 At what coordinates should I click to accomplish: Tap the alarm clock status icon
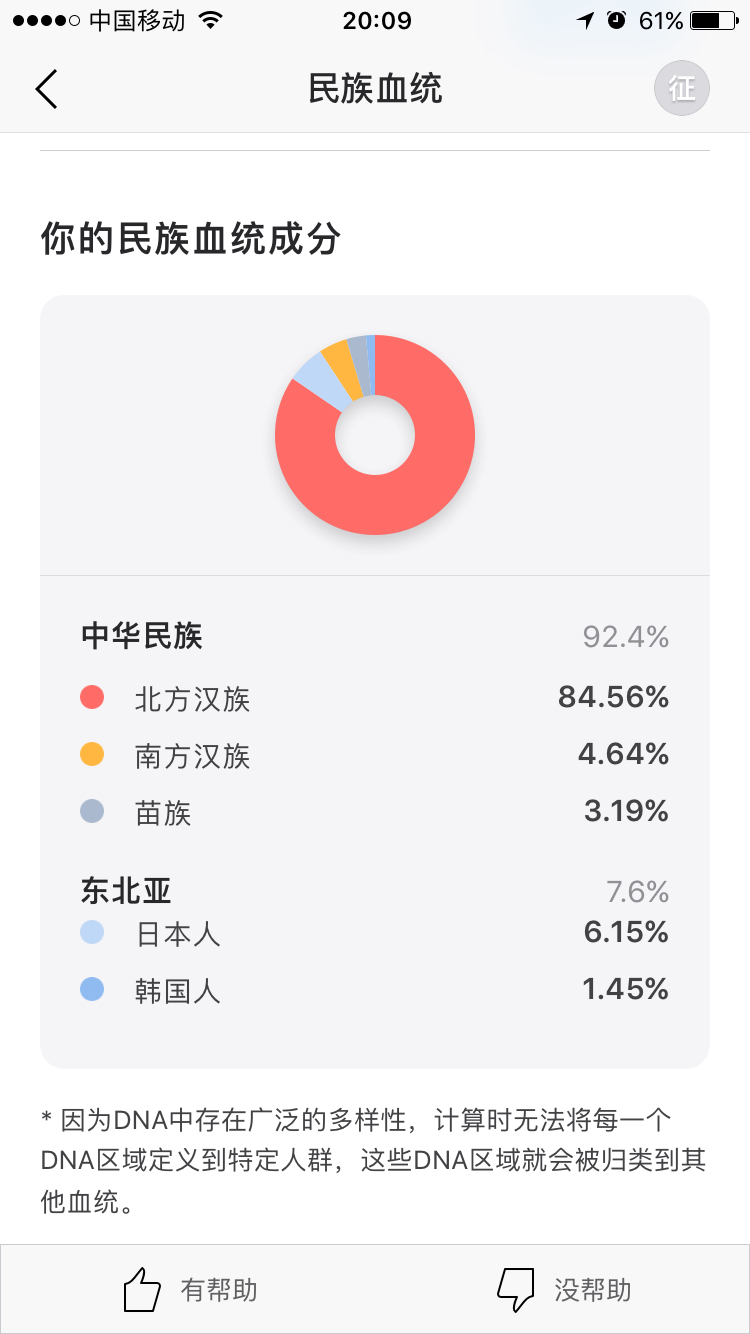click(x=616, y=20)
